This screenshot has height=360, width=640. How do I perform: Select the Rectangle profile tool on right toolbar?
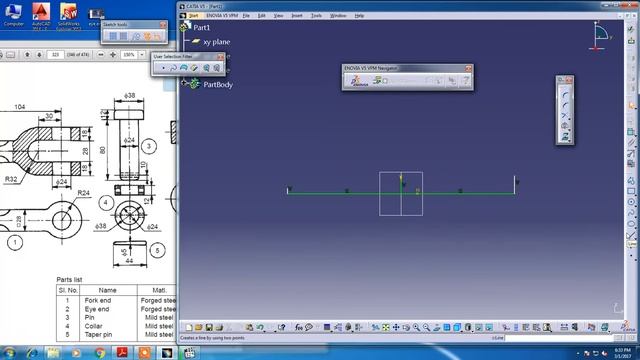point(631,191)
